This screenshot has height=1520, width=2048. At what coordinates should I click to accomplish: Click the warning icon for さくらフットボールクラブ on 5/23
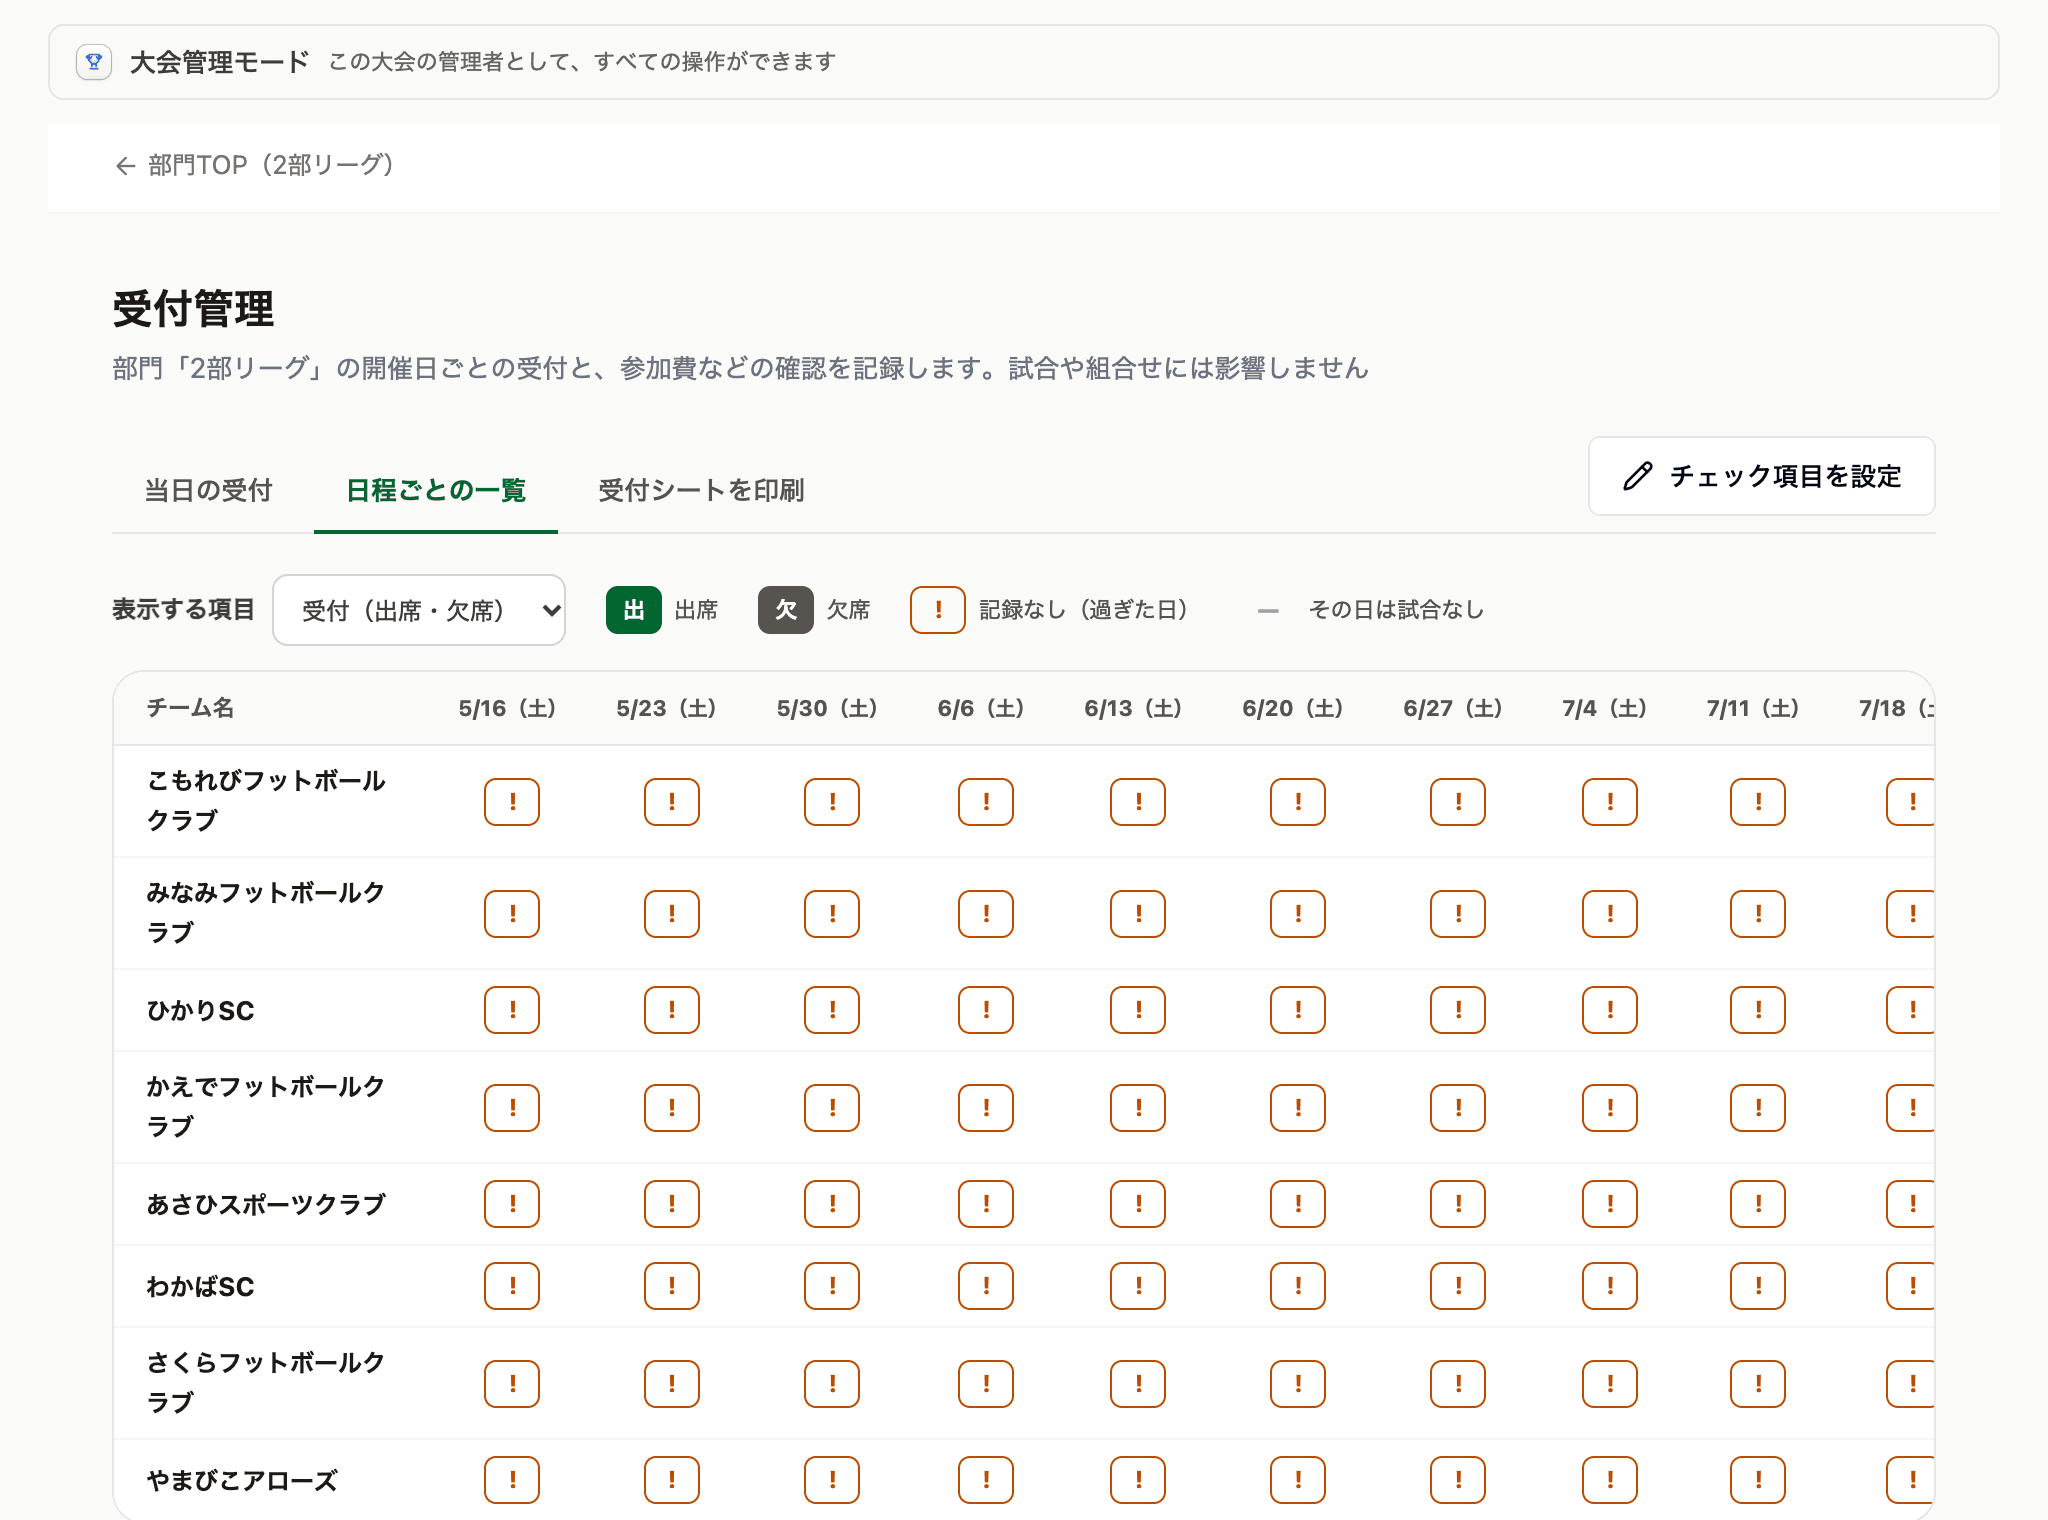tap(672, 1384)
